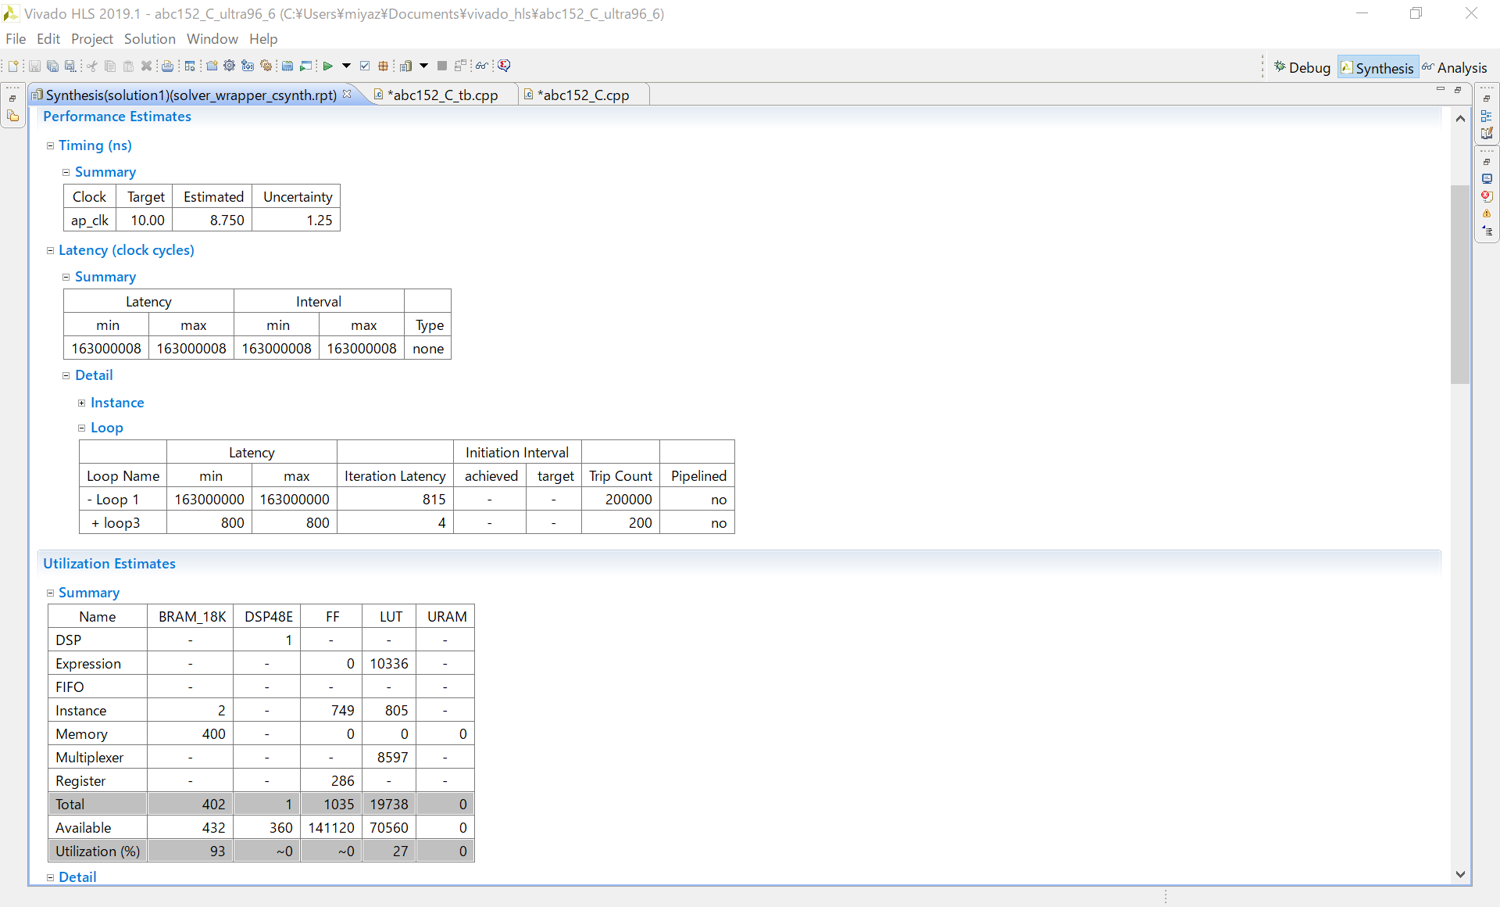The height and width of the screenshot is (907, 1500).
Task: Open dropdown arrow next to Open Report
Action: click(x=424, y=66)
